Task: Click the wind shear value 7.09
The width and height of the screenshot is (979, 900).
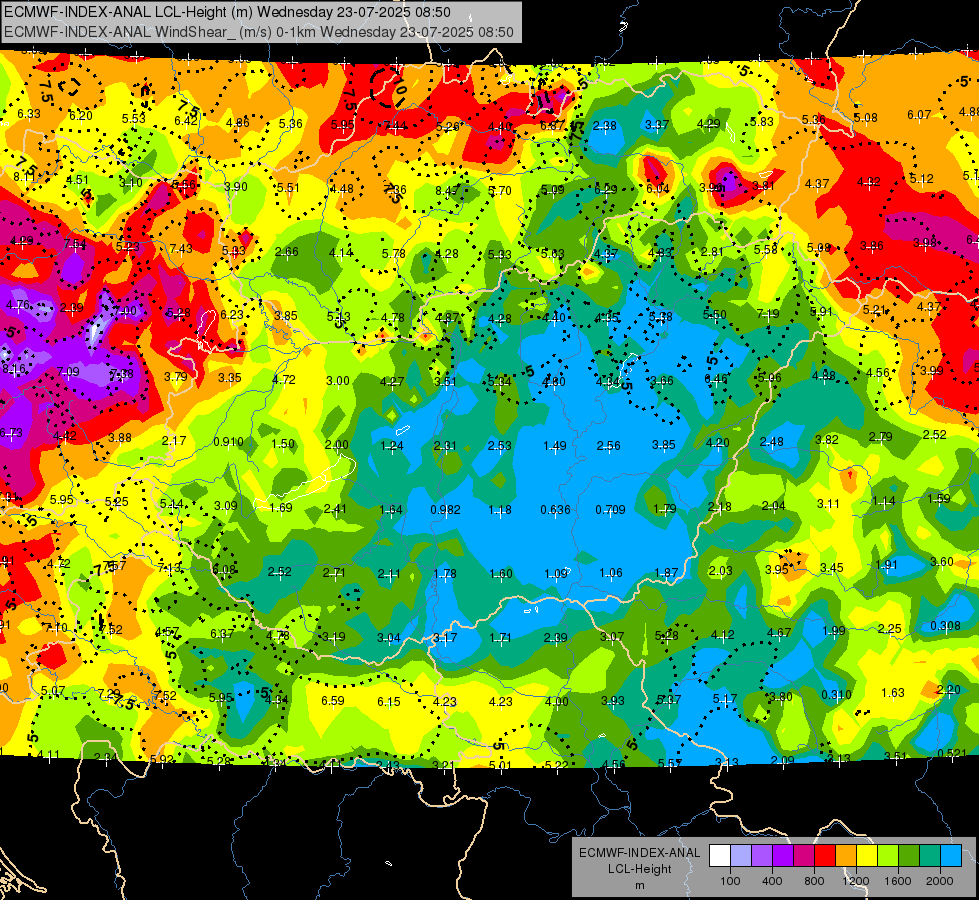Action: click(x=67, y=372)
